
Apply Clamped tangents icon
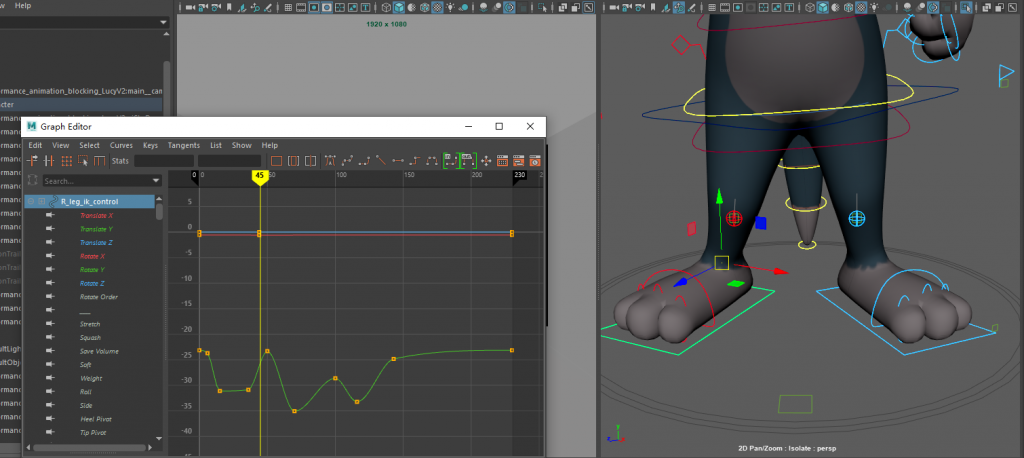click(x=364, y=161)
